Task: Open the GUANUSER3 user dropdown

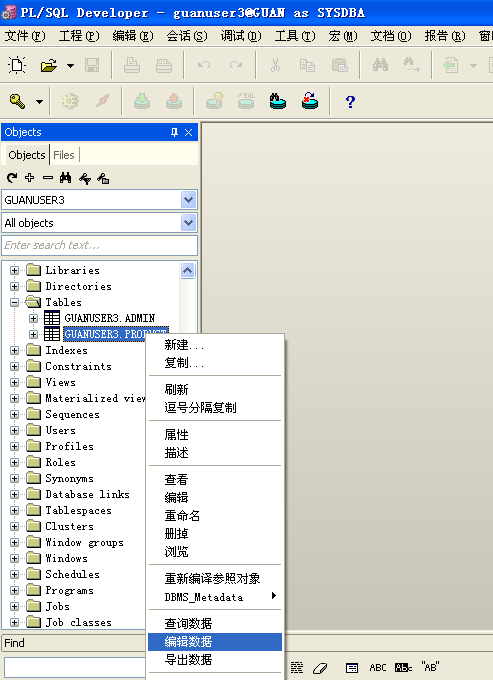Action: [189, 200]
